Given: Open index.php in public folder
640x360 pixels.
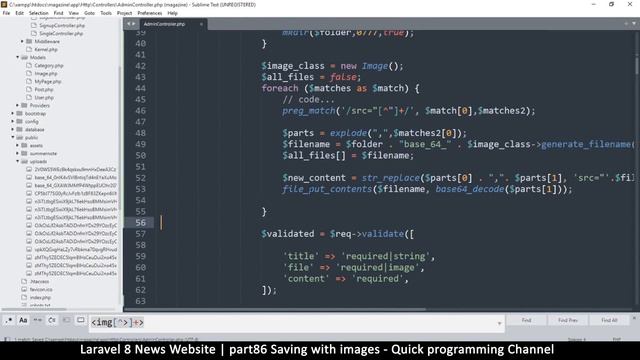Looking at the screenshot, I should [40, 298].
